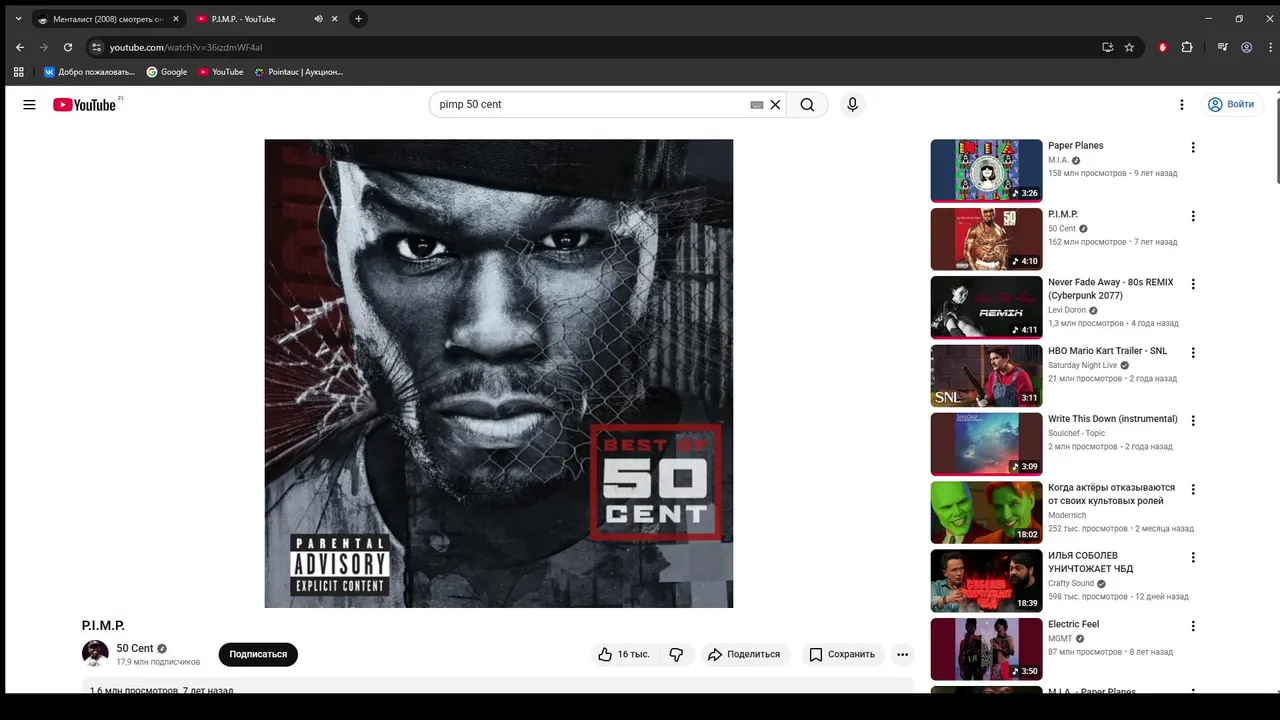Screen dimensions: 1280x720
Task: Open the HBO Mario Kart Trailer title
Action: [1107, 351]
